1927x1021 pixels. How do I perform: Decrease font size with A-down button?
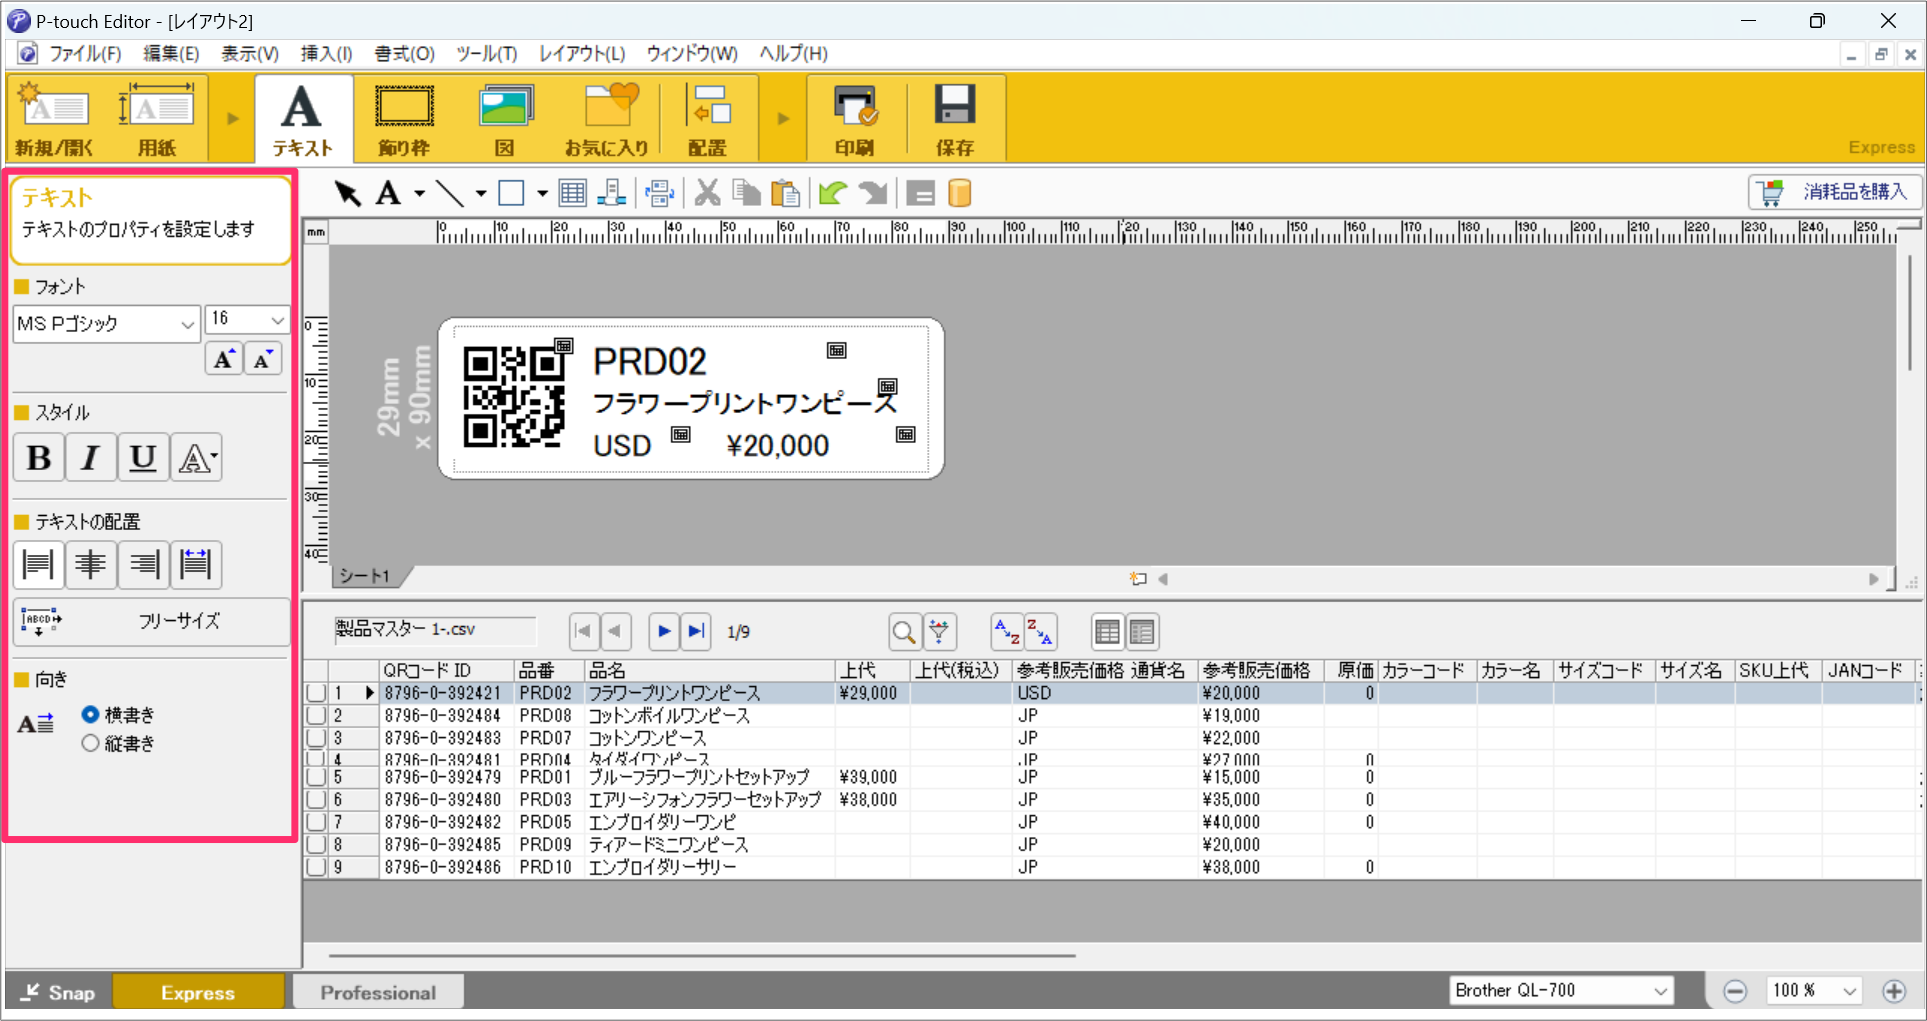click(x=263, y=359)
